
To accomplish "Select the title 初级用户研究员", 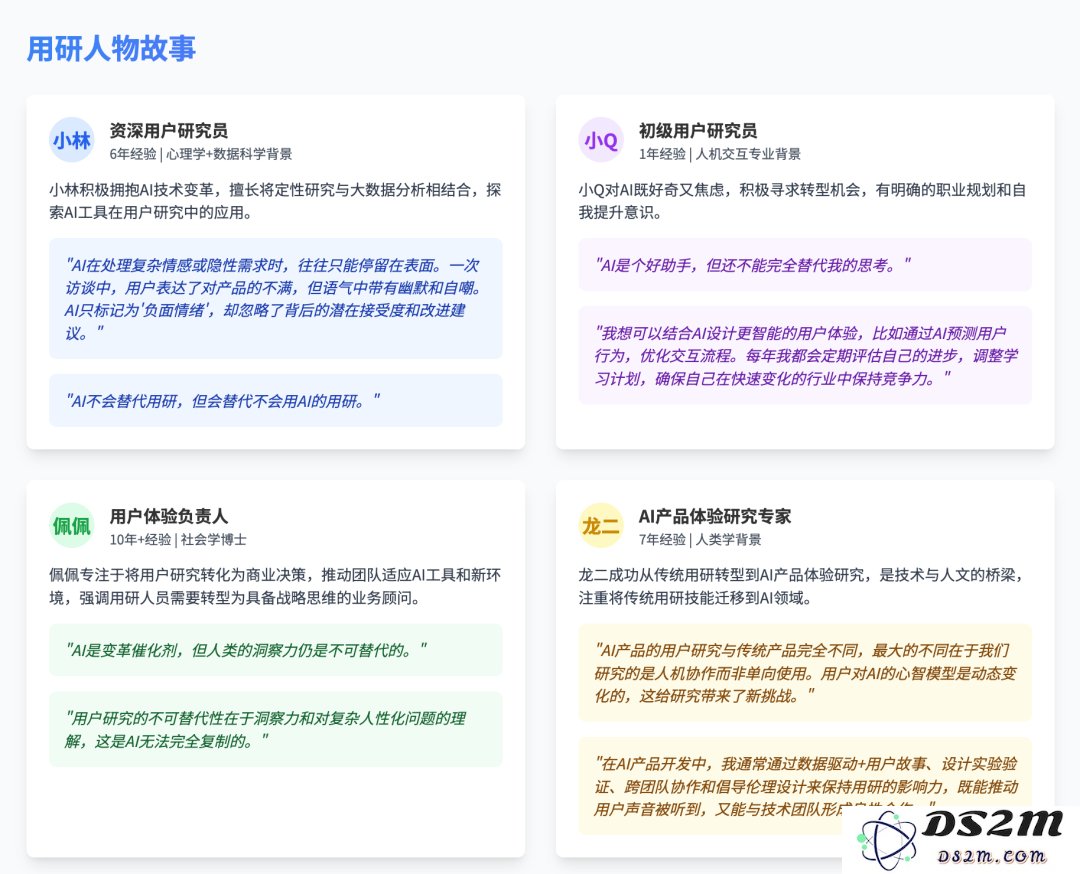I will 698,130.
